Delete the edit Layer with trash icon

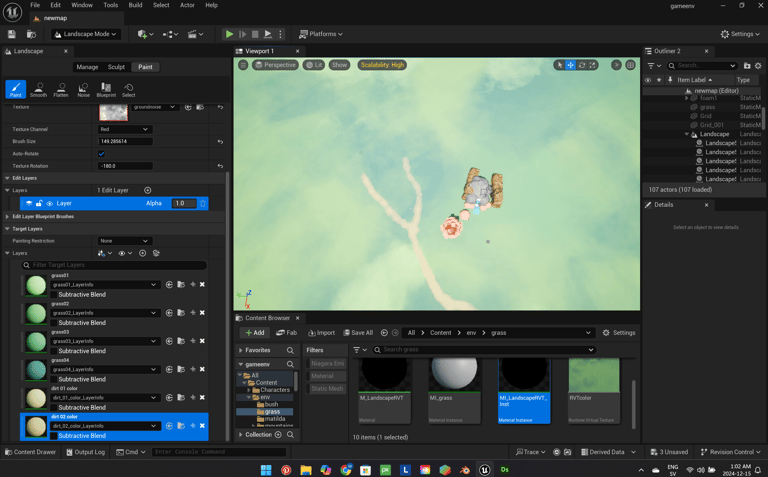click(203, 203)
